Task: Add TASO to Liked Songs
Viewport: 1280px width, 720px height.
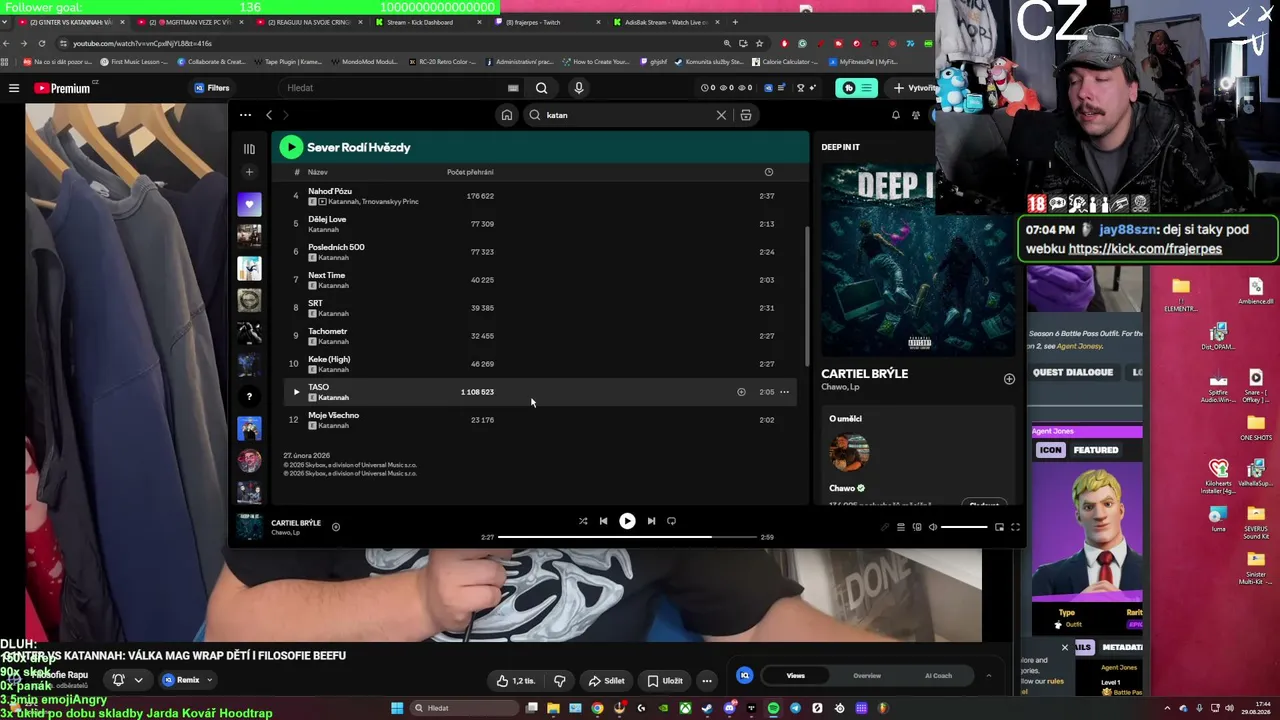Action: tap(741, 392)
